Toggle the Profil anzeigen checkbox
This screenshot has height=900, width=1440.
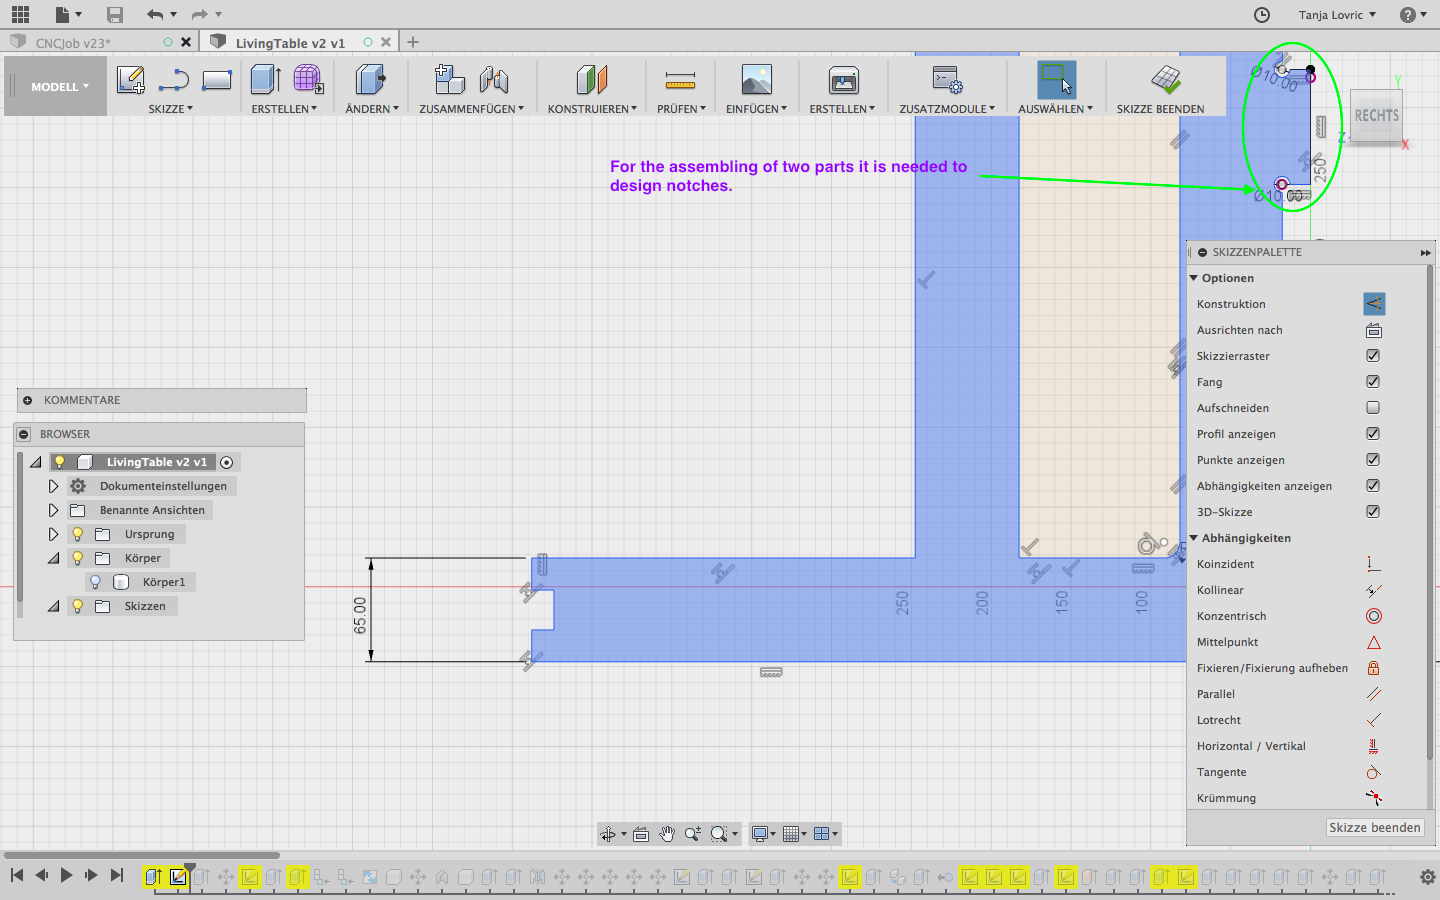tap(1373, 434)
